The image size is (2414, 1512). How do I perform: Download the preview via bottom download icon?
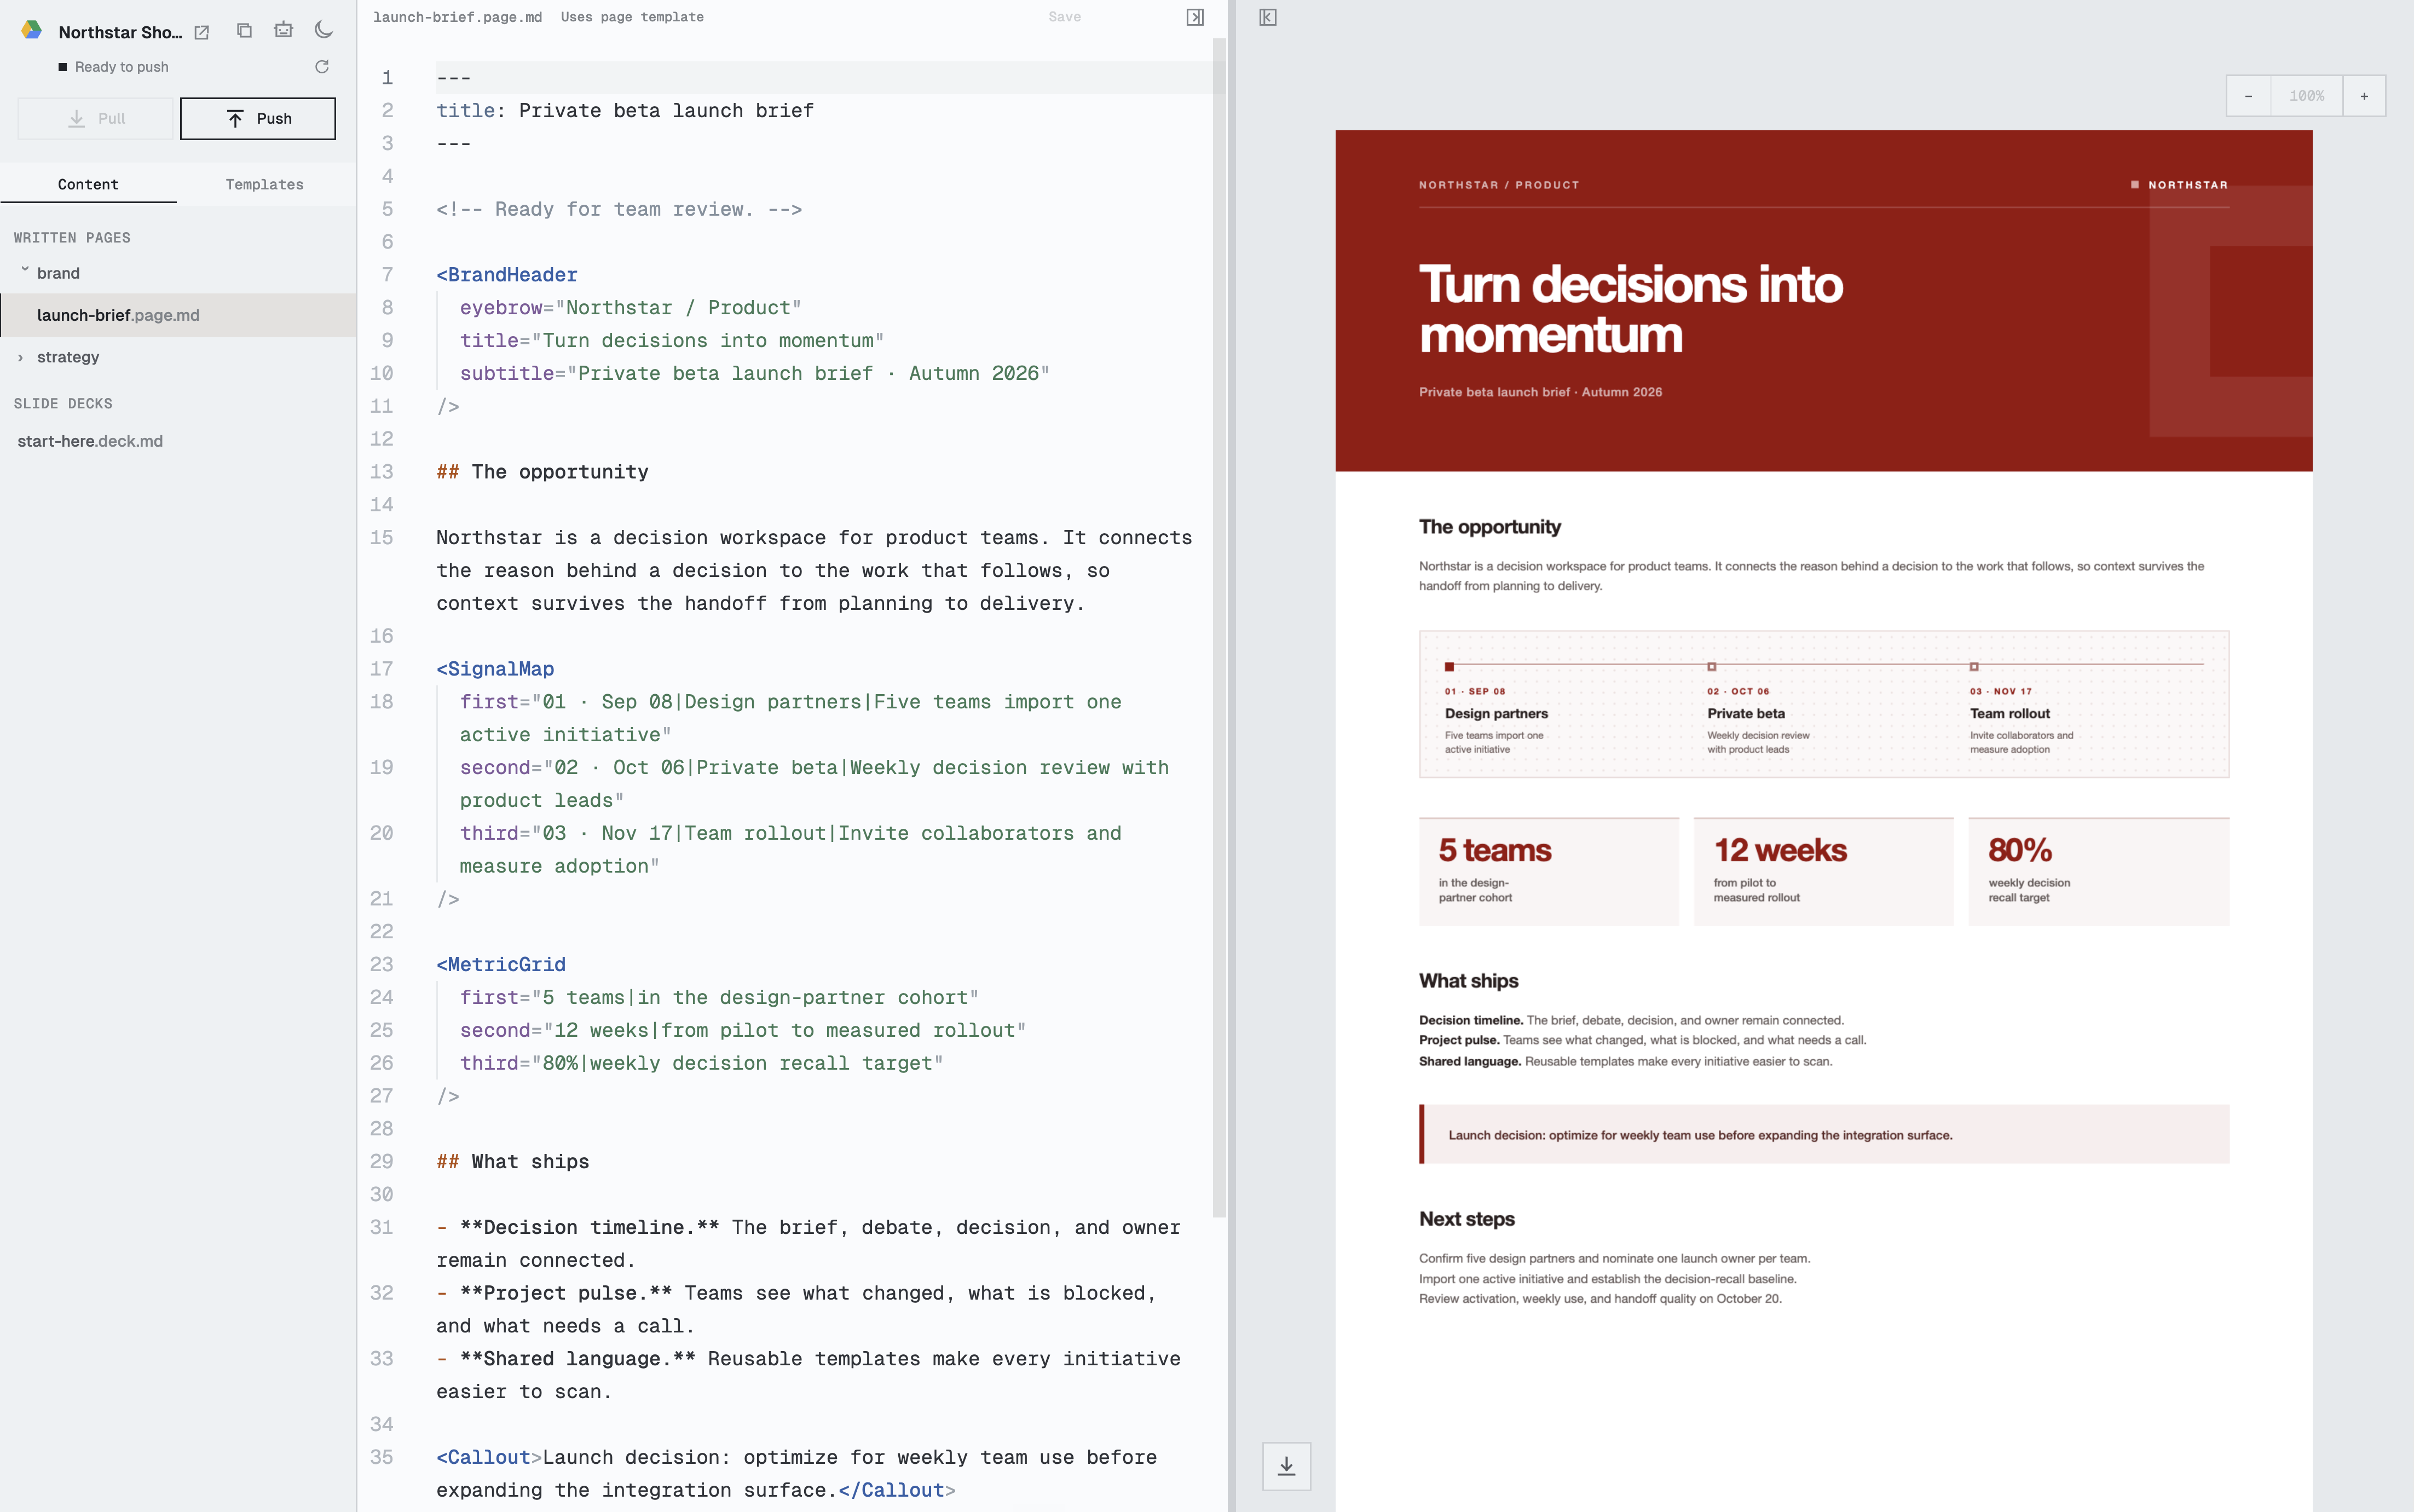click(x=1286, y=1466)
